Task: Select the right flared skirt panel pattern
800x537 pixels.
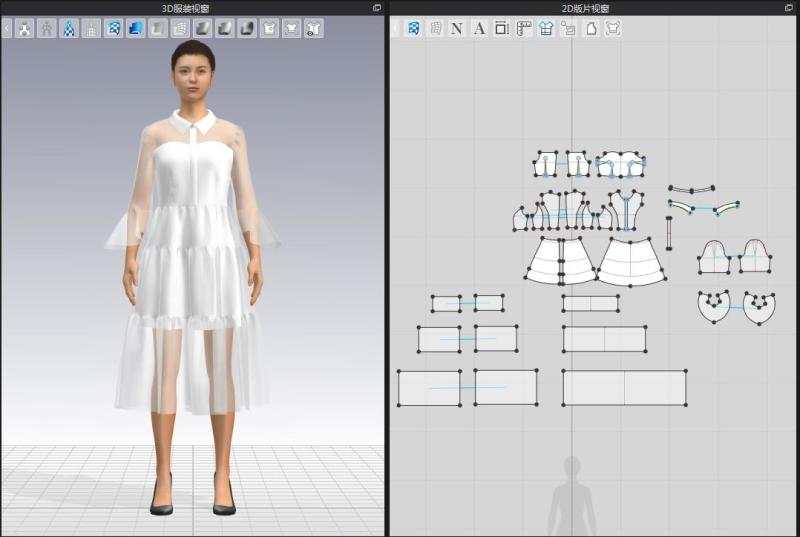Action: [632, 261]
